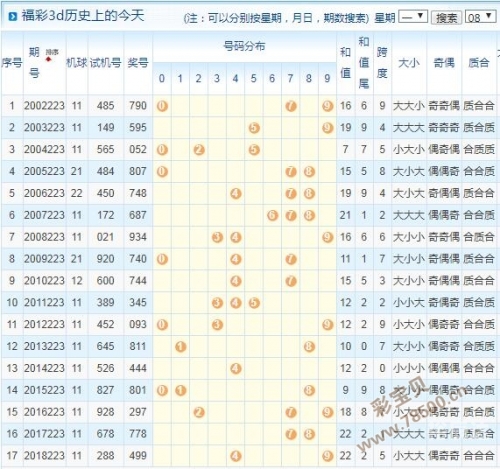Click ball 5 in row 2011223
Screen dimensions: 500x469
(254, 303)
